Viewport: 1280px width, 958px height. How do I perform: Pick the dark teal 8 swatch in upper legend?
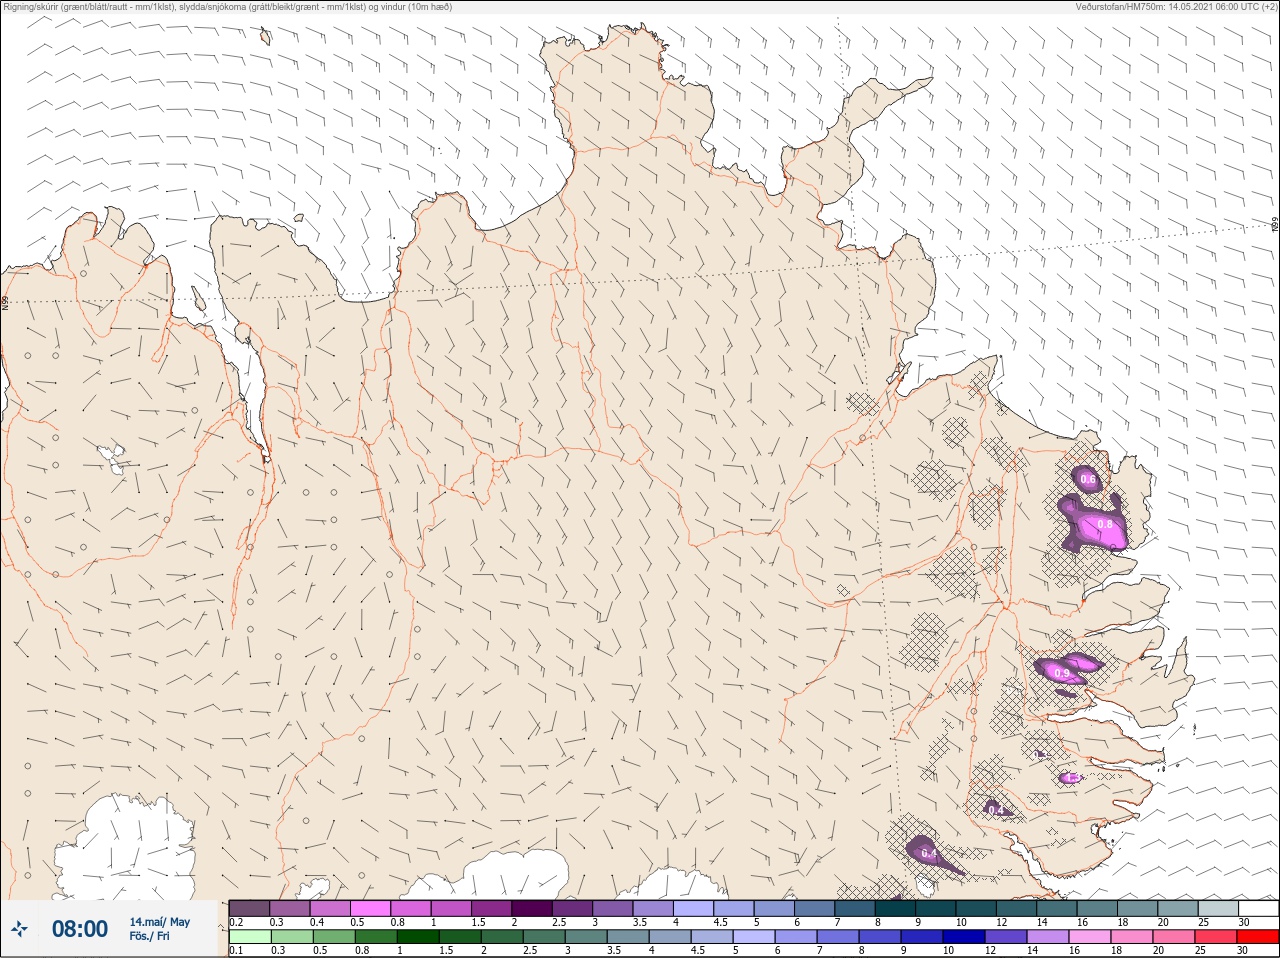pyautogui.click(x=895, y=908)
